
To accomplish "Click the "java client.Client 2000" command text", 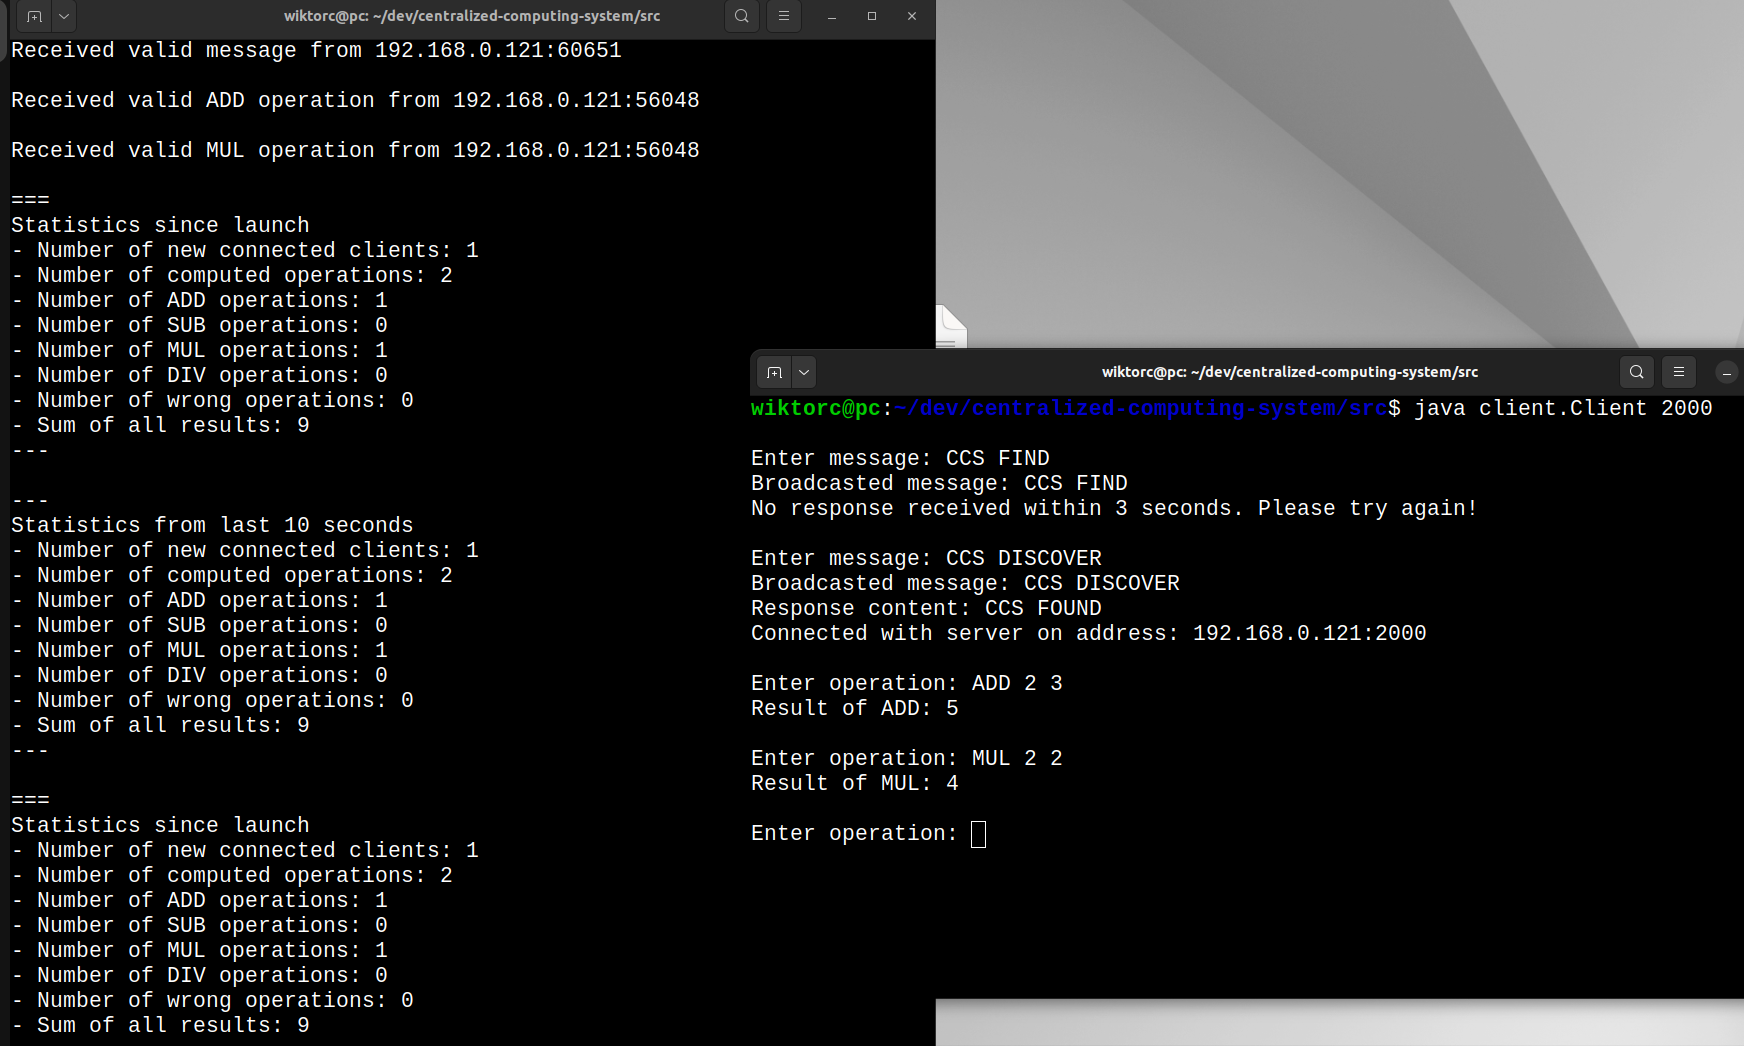I will (1562, 408).
